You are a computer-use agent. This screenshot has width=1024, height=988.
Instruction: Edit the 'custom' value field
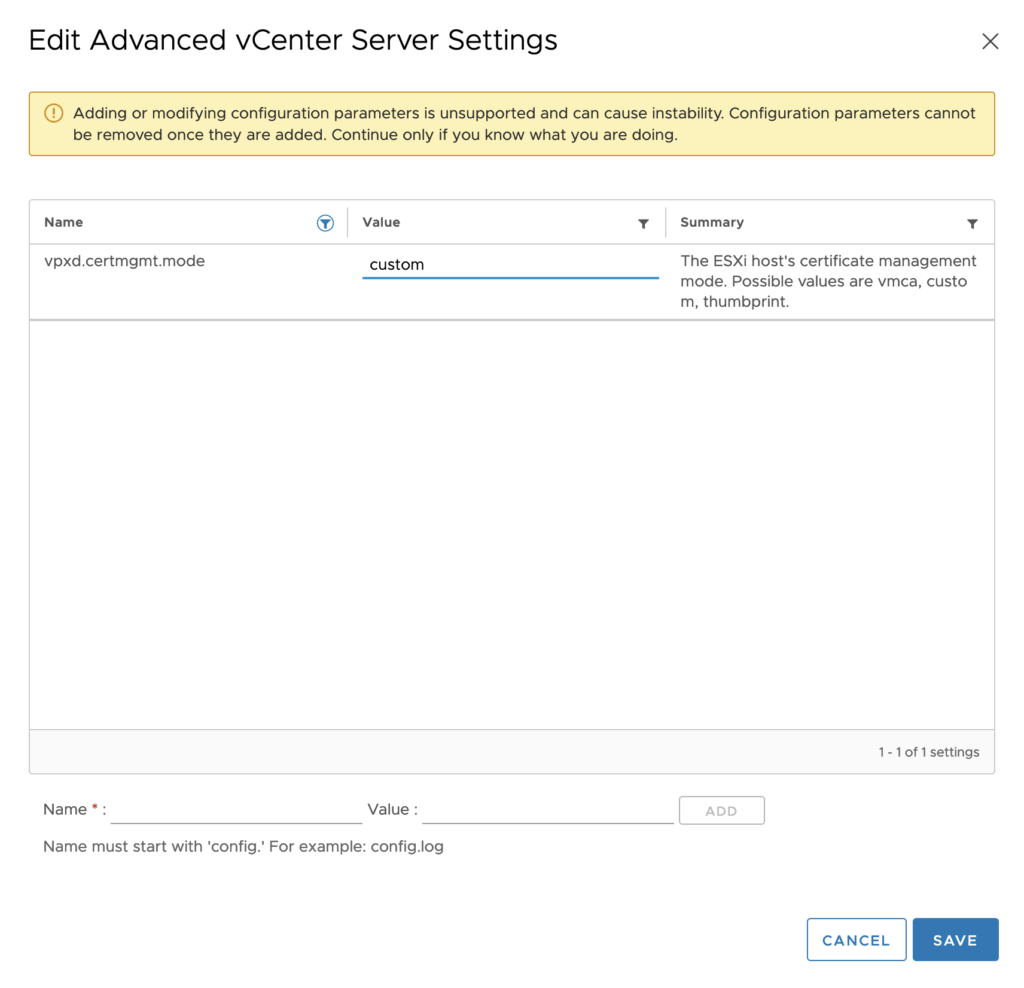point(509,265)
